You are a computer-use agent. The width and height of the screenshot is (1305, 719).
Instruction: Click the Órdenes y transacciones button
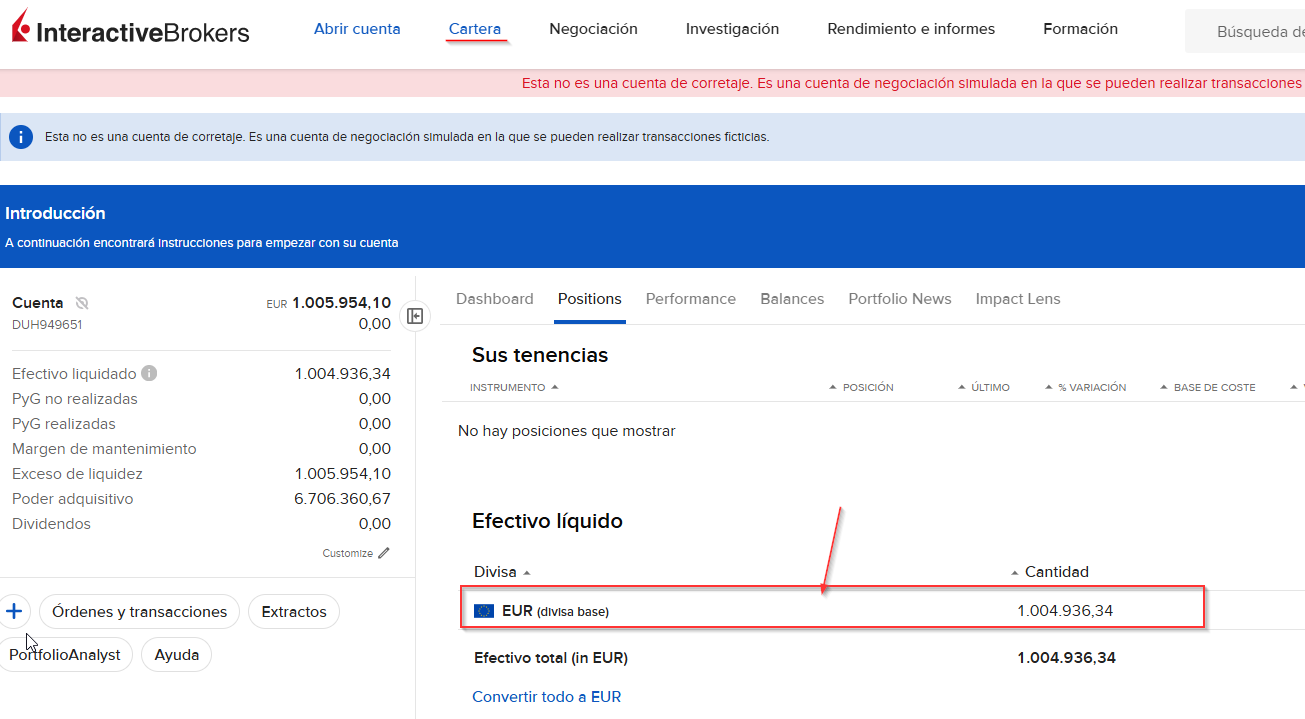tap(138, 611)
